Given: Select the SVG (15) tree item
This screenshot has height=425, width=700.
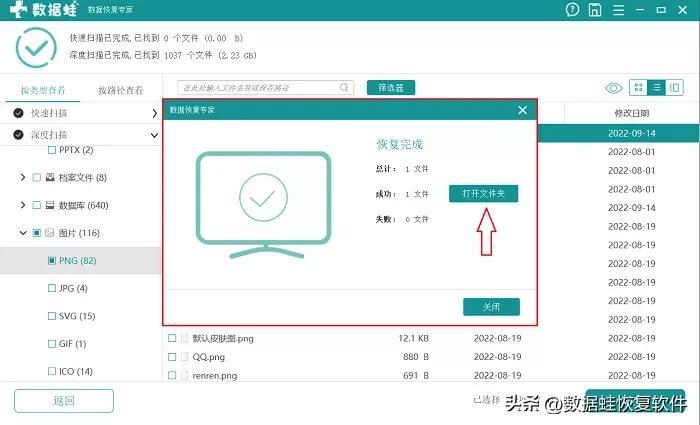Looking at the screenshot, I should click(x=77, y=316).
